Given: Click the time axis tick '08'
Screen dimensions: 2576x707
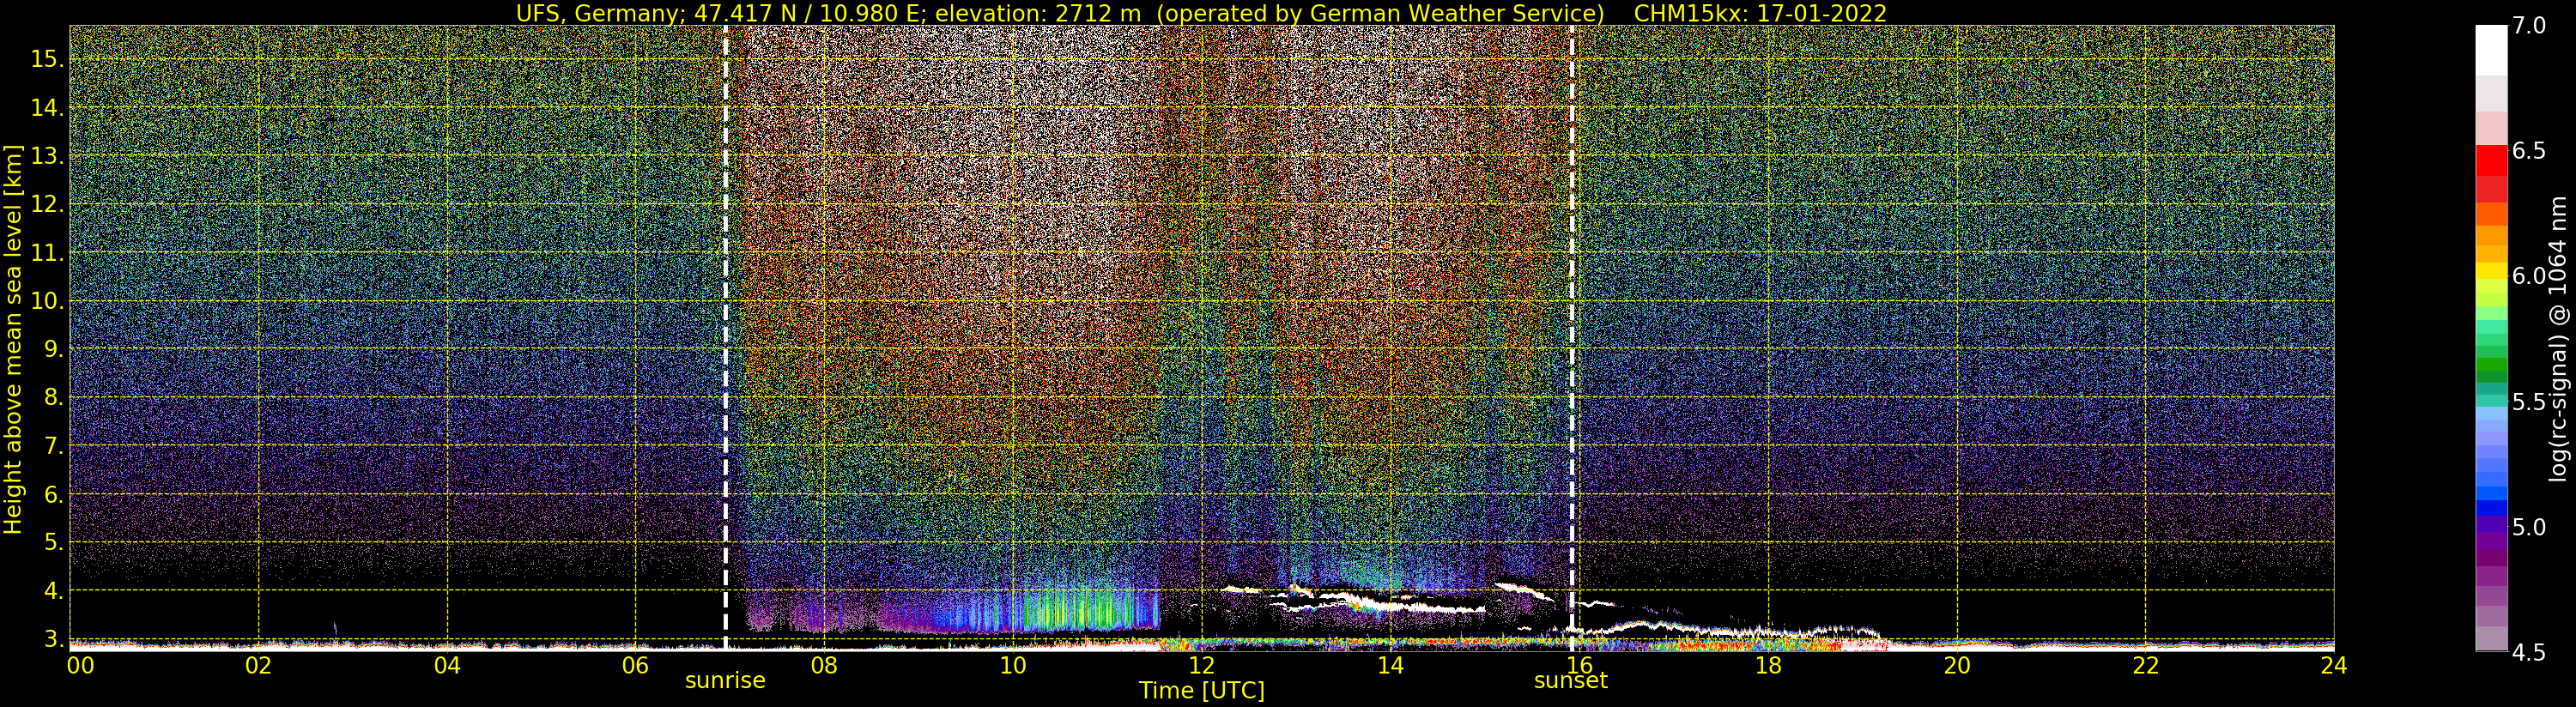Looking at the screenshot, I should pyautogui.click(x=824, y=665).
